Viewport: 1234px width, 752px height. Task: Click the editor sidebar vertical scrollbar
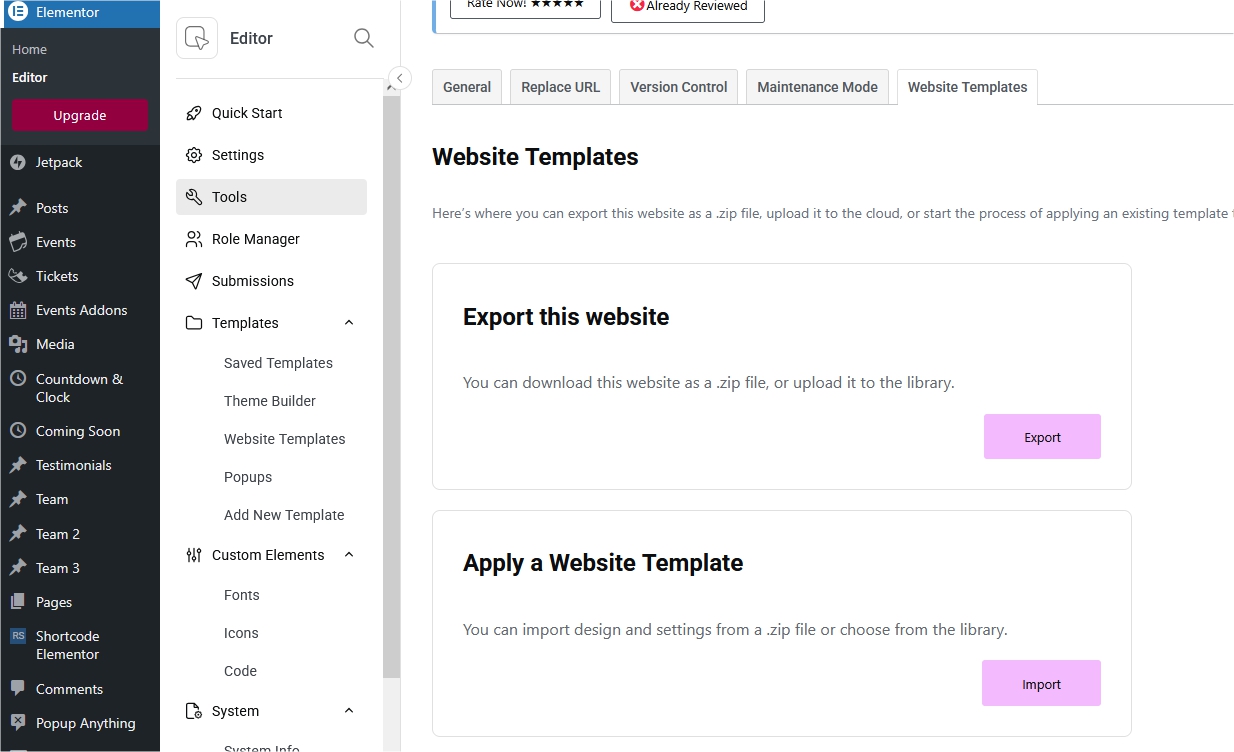(x=391, y=380)
